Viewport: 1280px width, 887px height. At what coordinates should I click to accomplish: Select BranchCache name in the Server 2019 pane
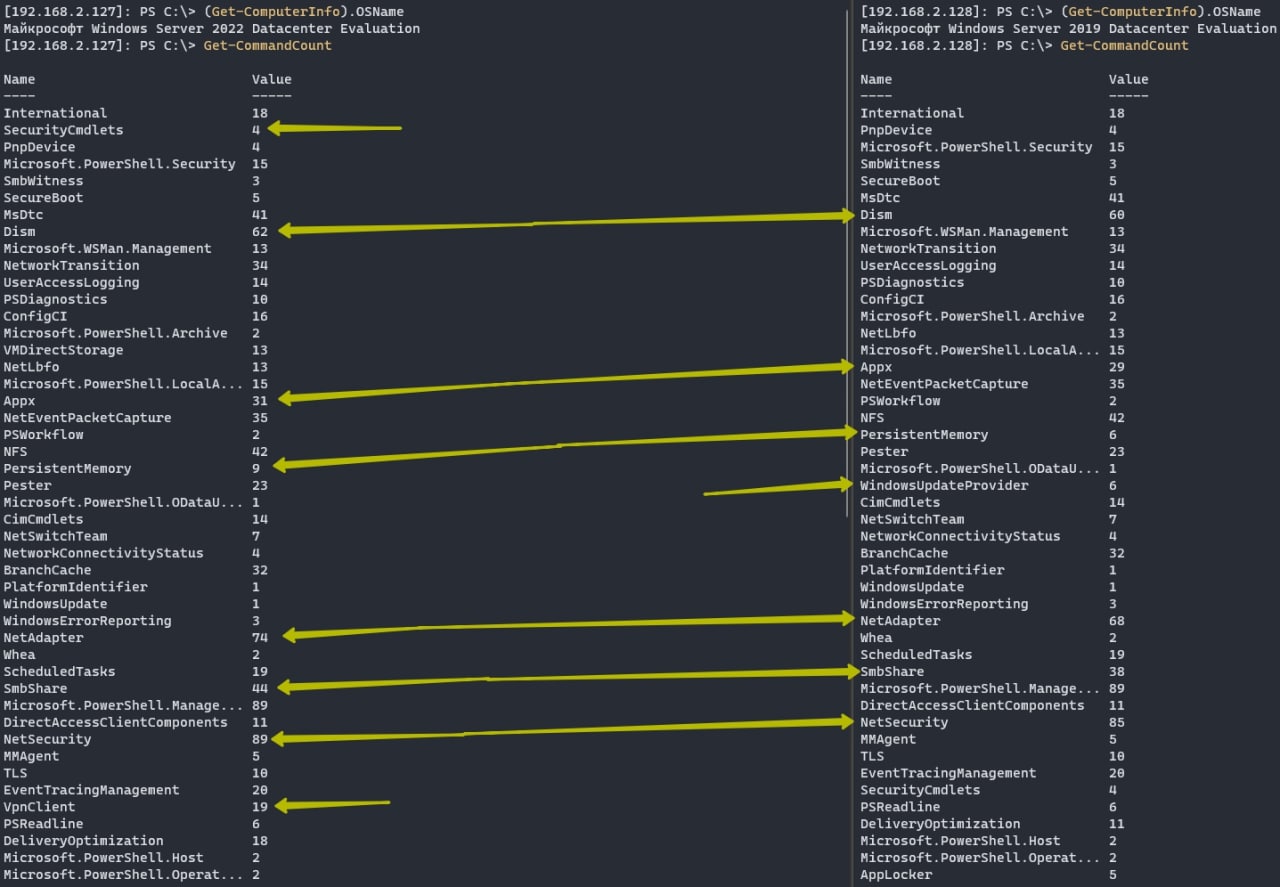905,554
